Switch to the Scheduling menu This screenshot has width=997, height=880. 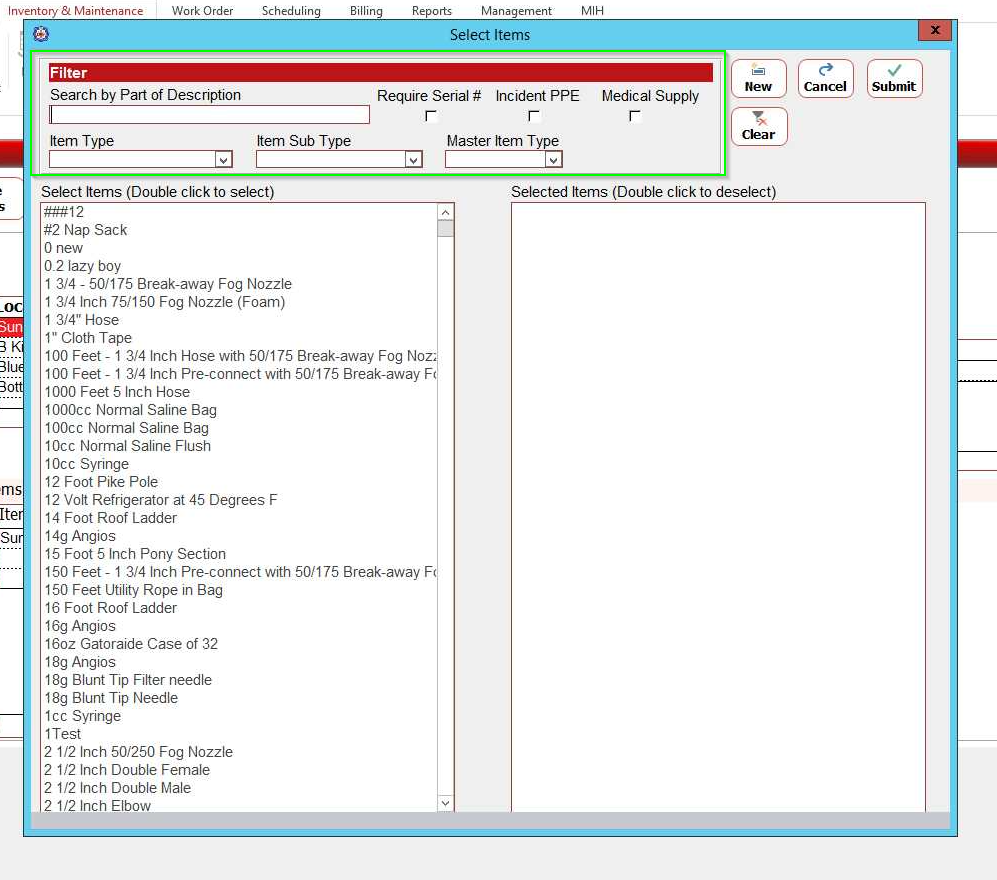(x=291, y=11)
